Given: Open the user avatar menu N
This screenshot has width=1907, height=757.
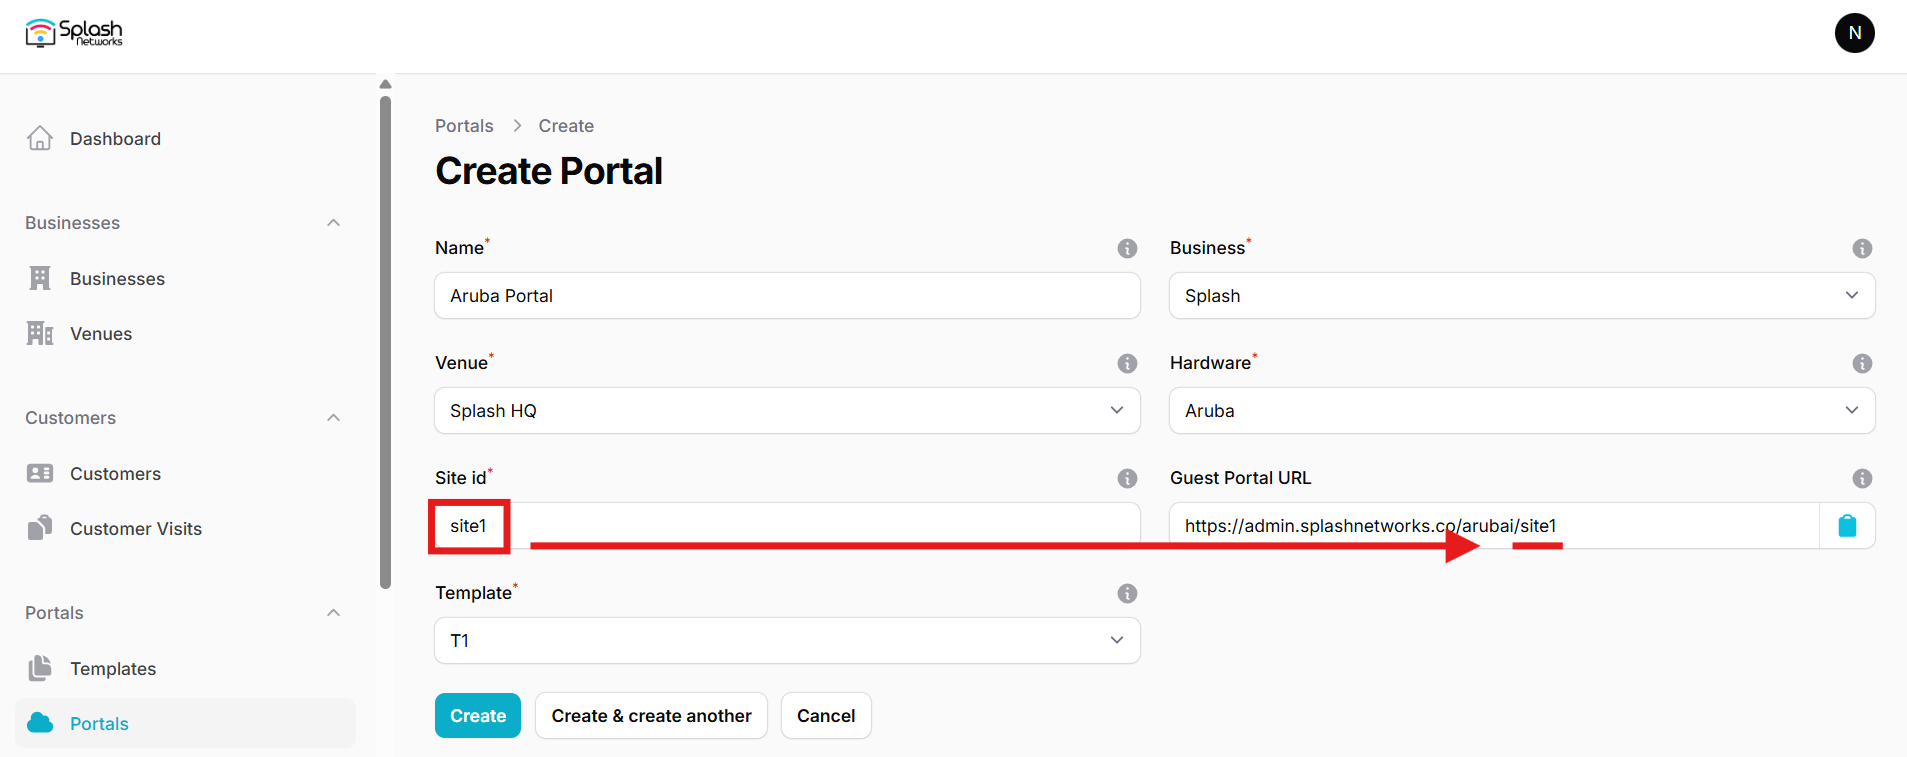Looking at the screenshot, I should pos(1854,33).
